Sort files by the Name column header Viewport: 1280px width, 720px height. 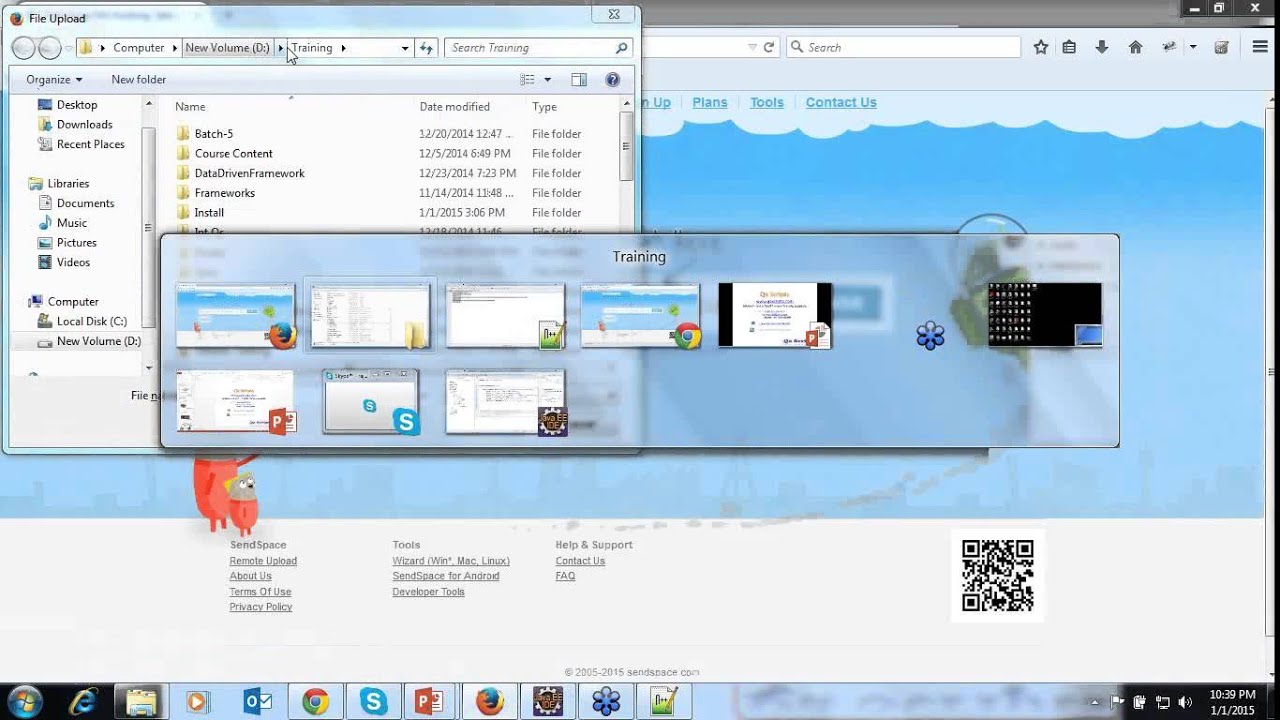click(190, 107)
